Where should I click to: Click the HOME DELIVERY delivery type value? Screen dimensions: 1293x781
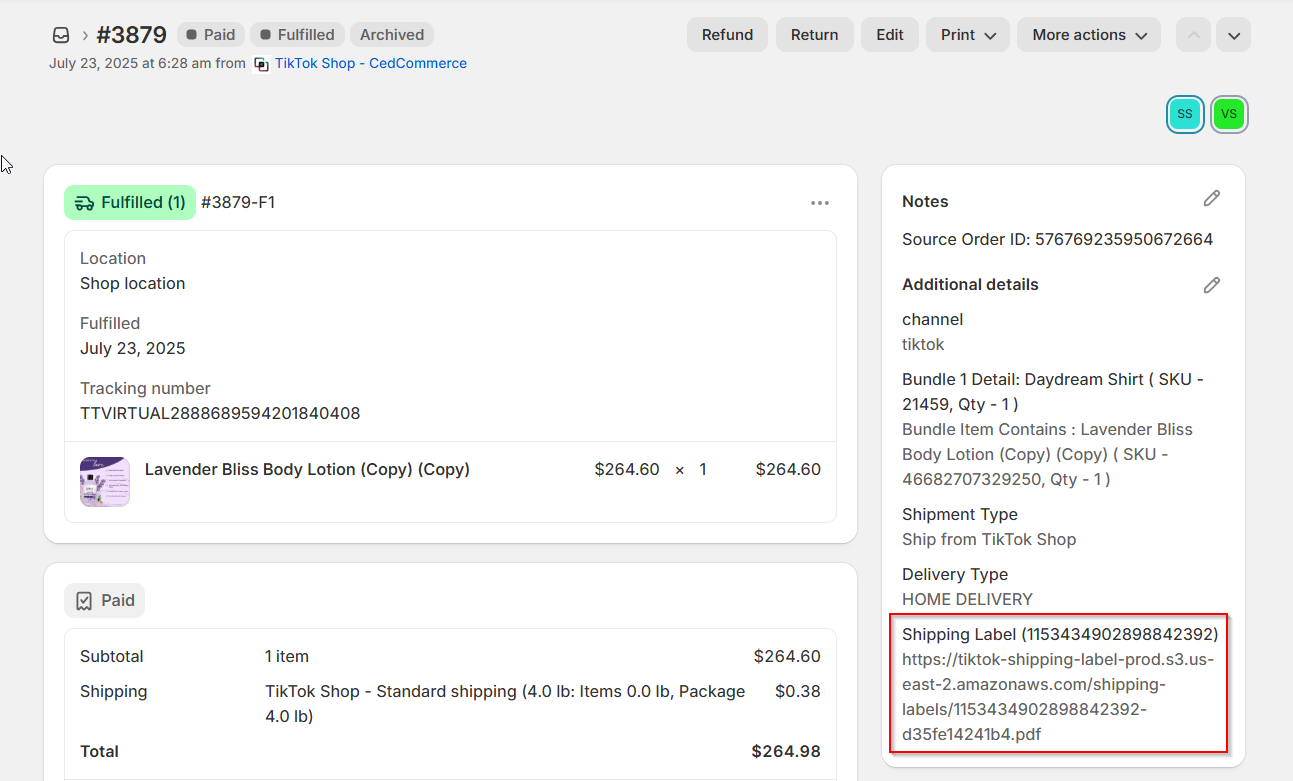pyautogui.click(x=967, y=599)
